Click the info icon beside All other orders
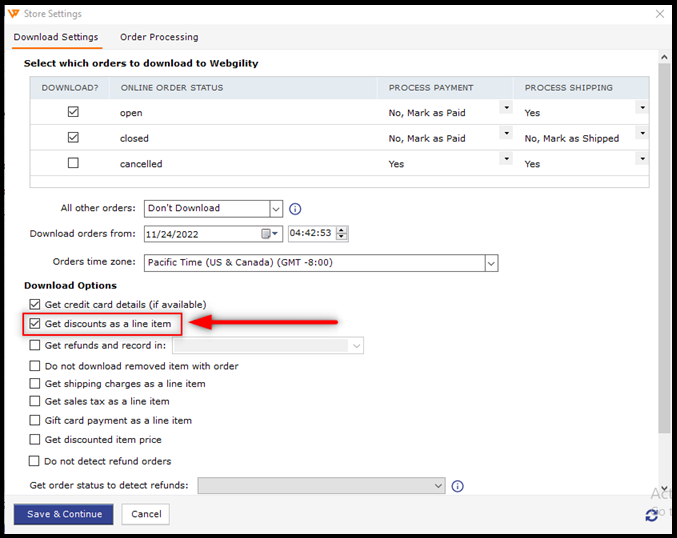 point(295,209)
